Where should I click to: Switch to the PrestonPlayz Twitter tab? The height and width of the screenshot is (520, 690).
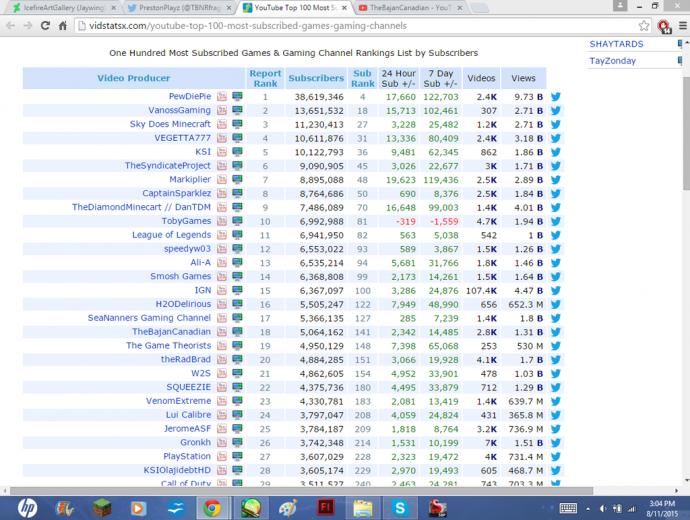click(x=179, y=7)
